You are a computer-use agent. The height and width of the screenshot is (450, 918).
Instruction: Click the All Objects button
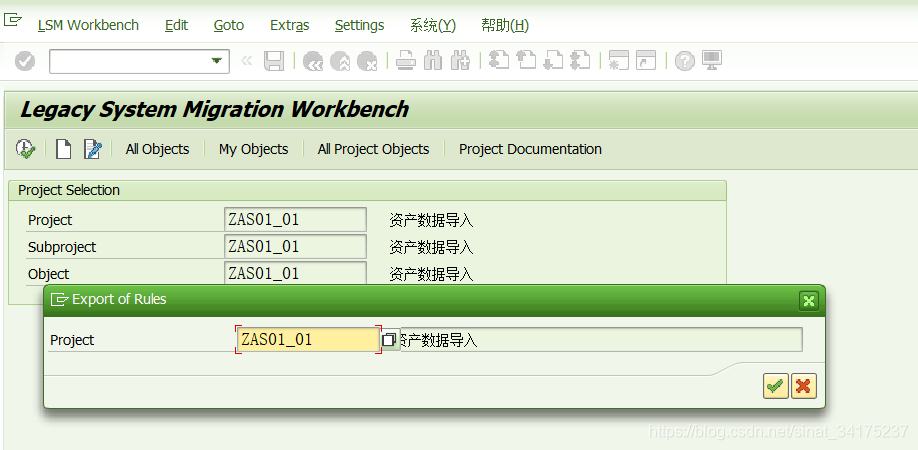click(157, 149)
